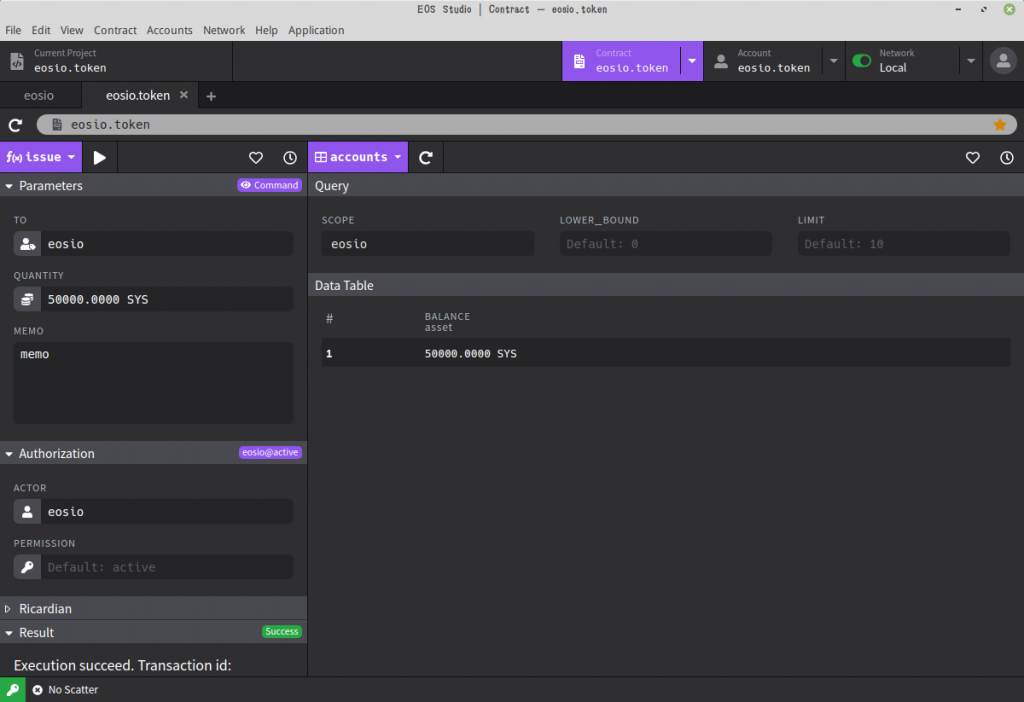Open the Account selector dropdown arrow

coord(833,61)
